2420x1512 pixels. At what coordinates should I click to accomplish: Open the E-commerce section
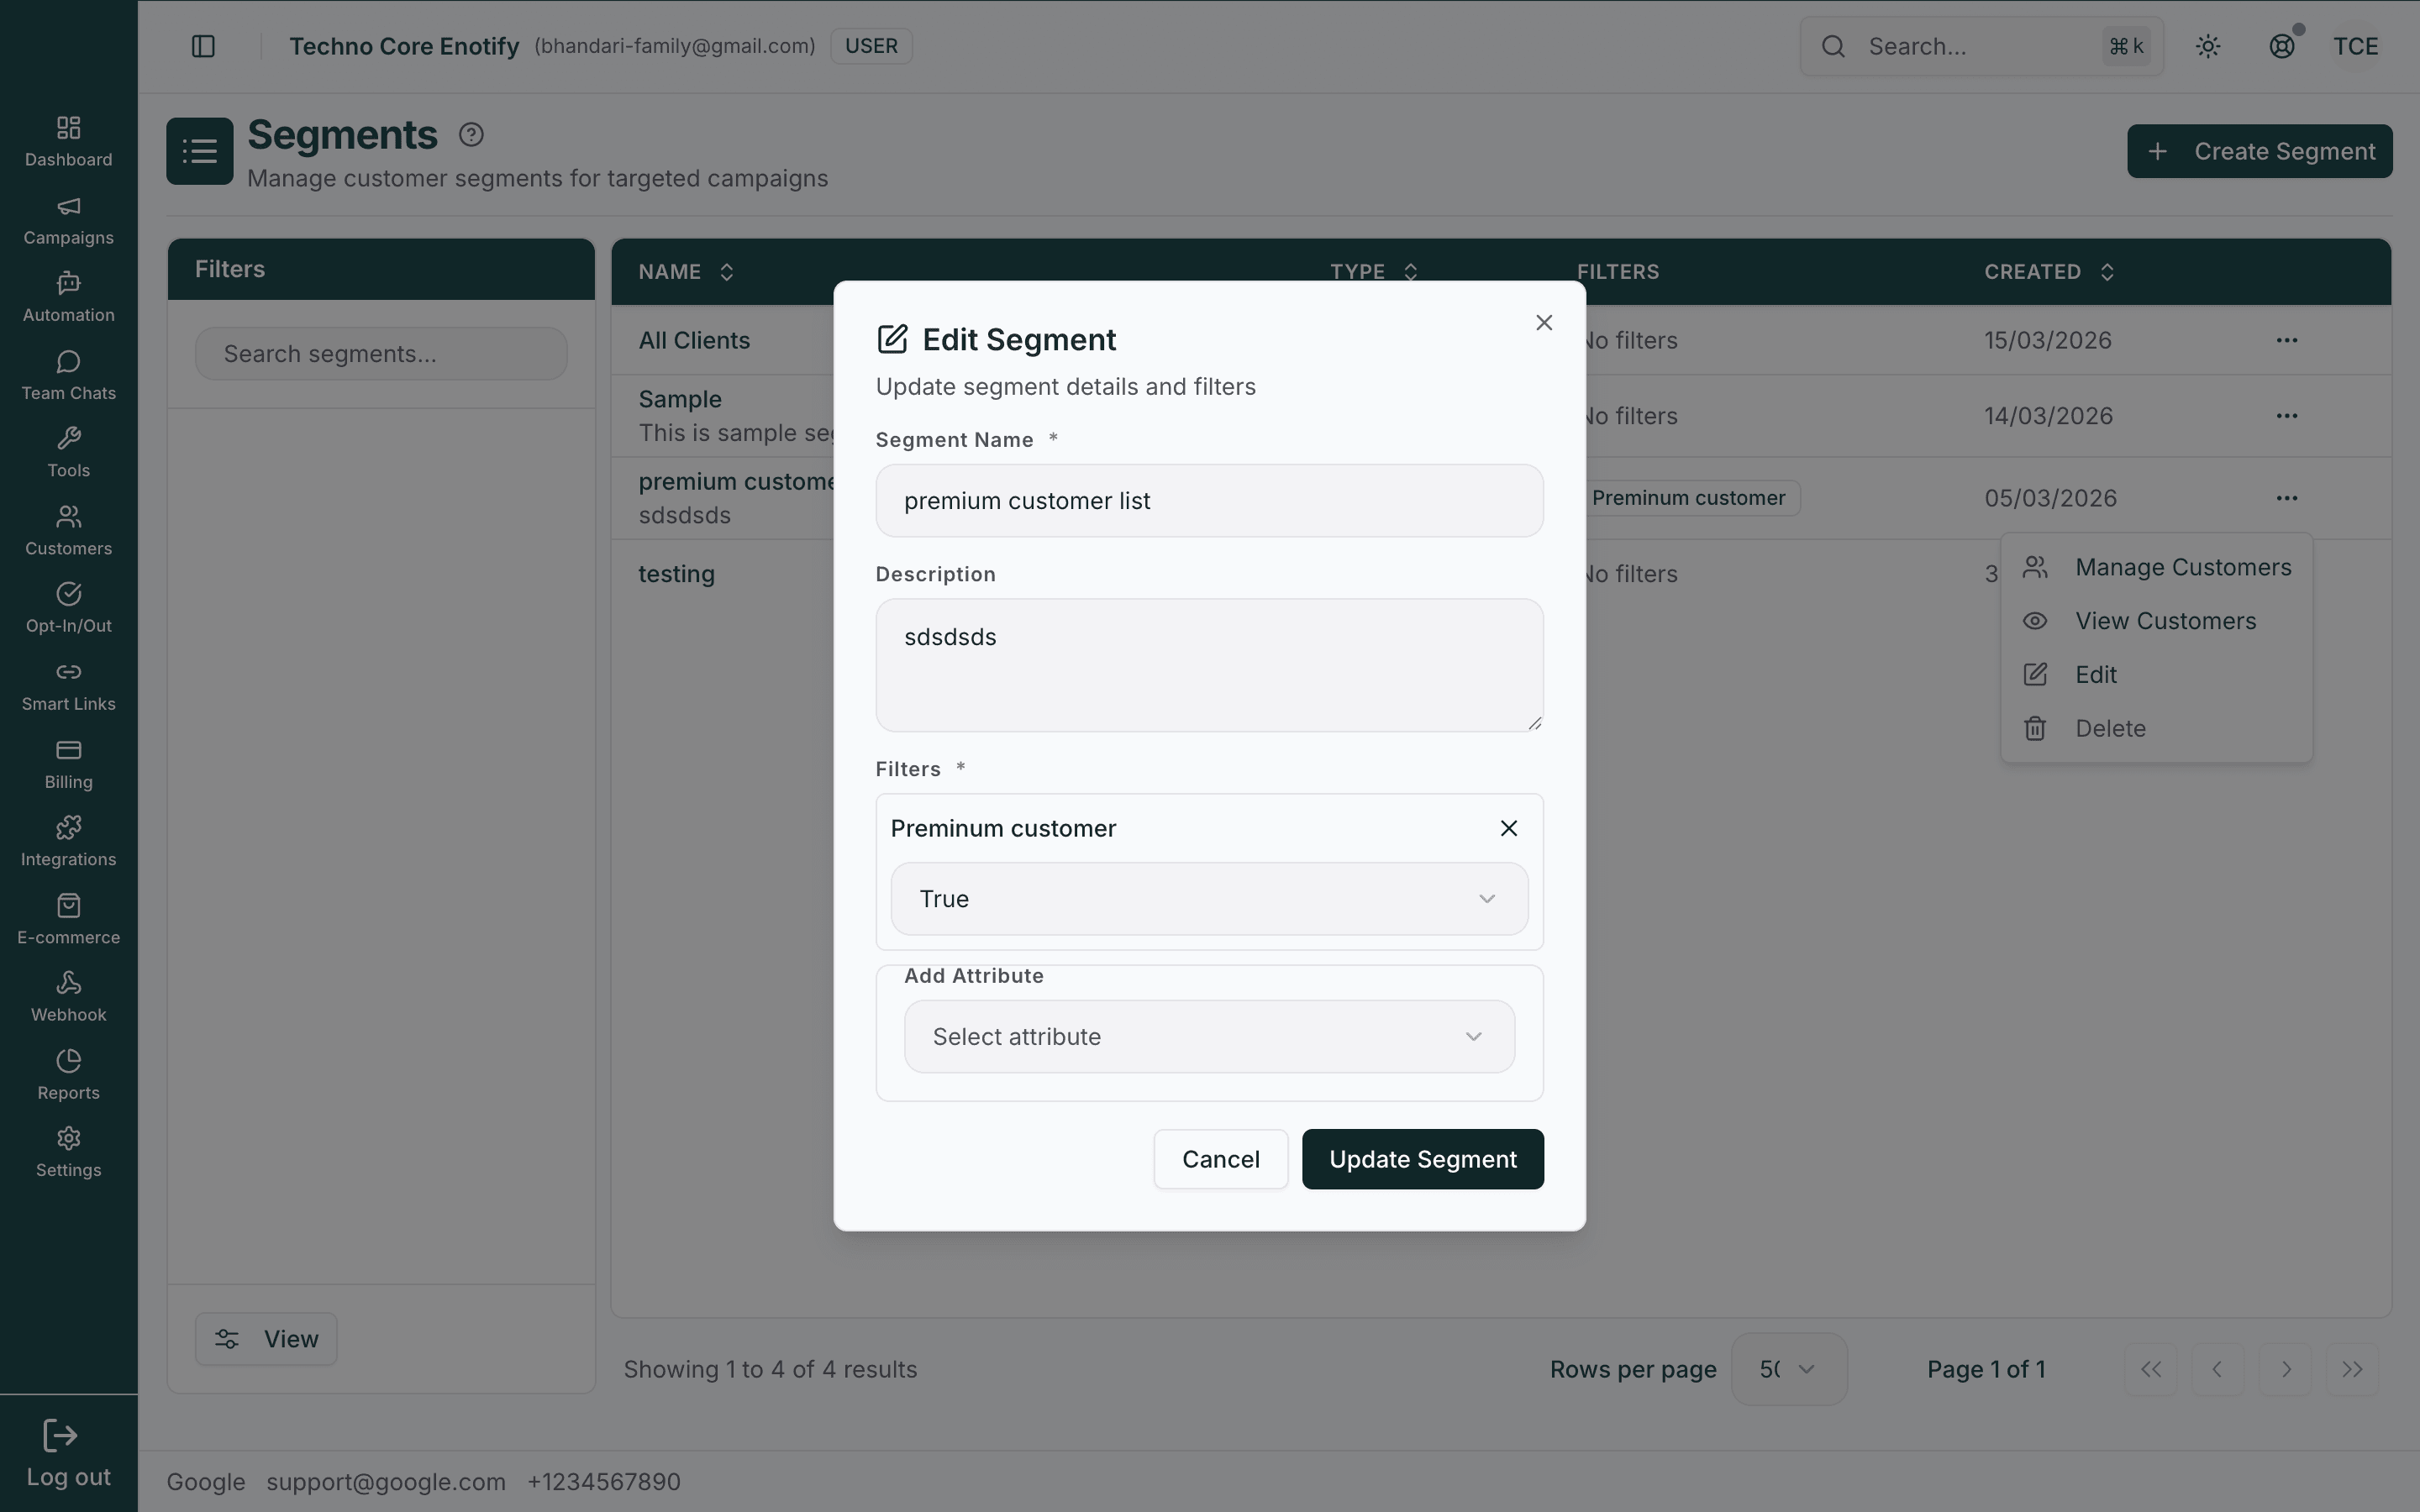68,919
